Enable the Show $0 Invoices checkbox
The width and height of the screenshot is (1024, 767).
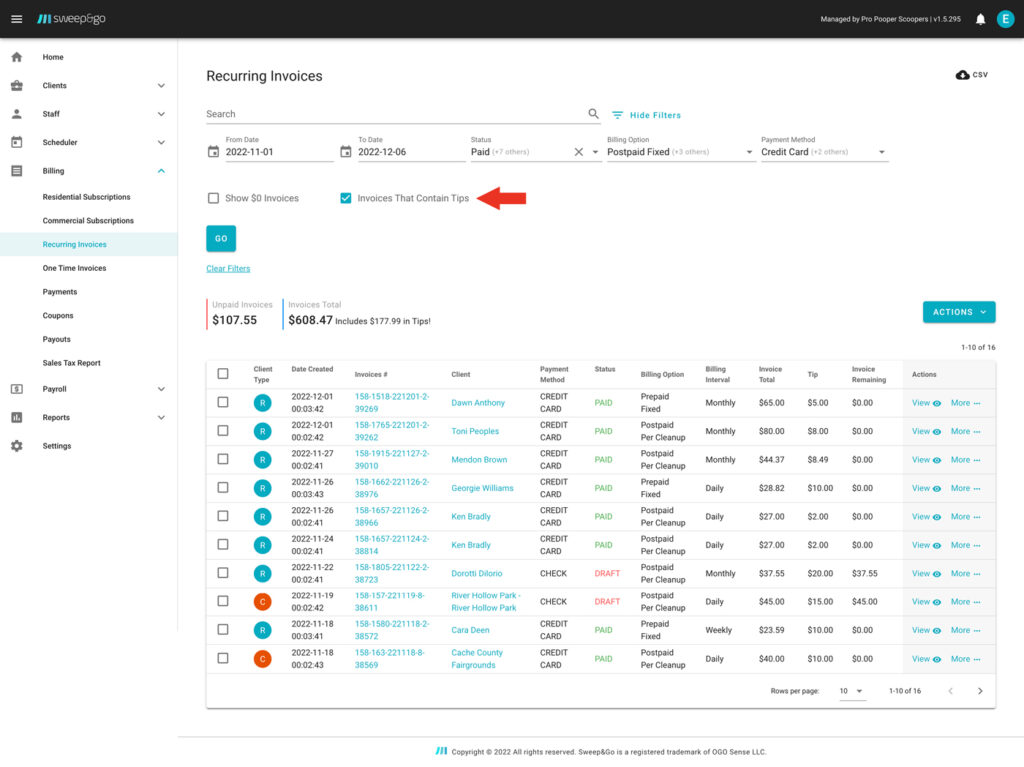pyautogui.click(x=213, y=198)
